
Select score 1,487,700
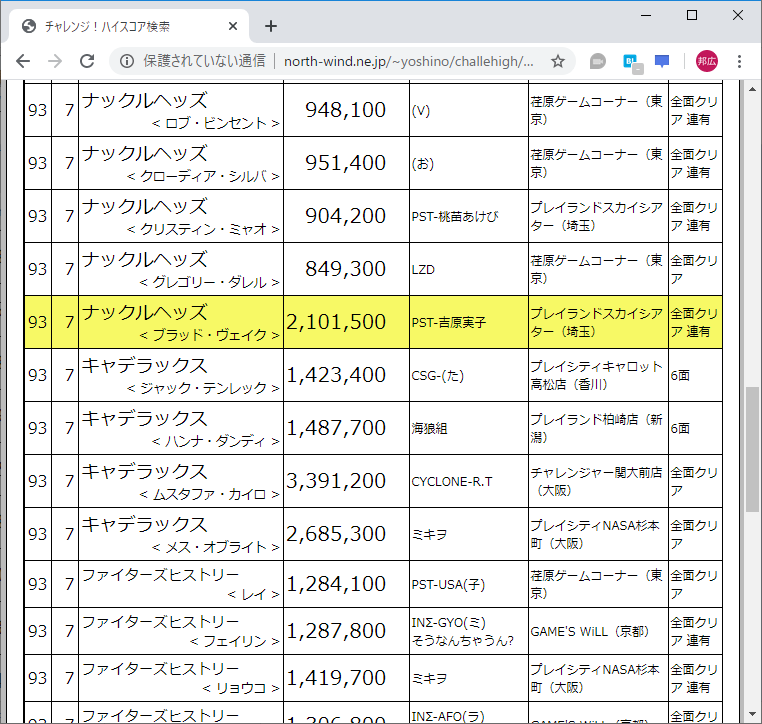tap(336, 428)
